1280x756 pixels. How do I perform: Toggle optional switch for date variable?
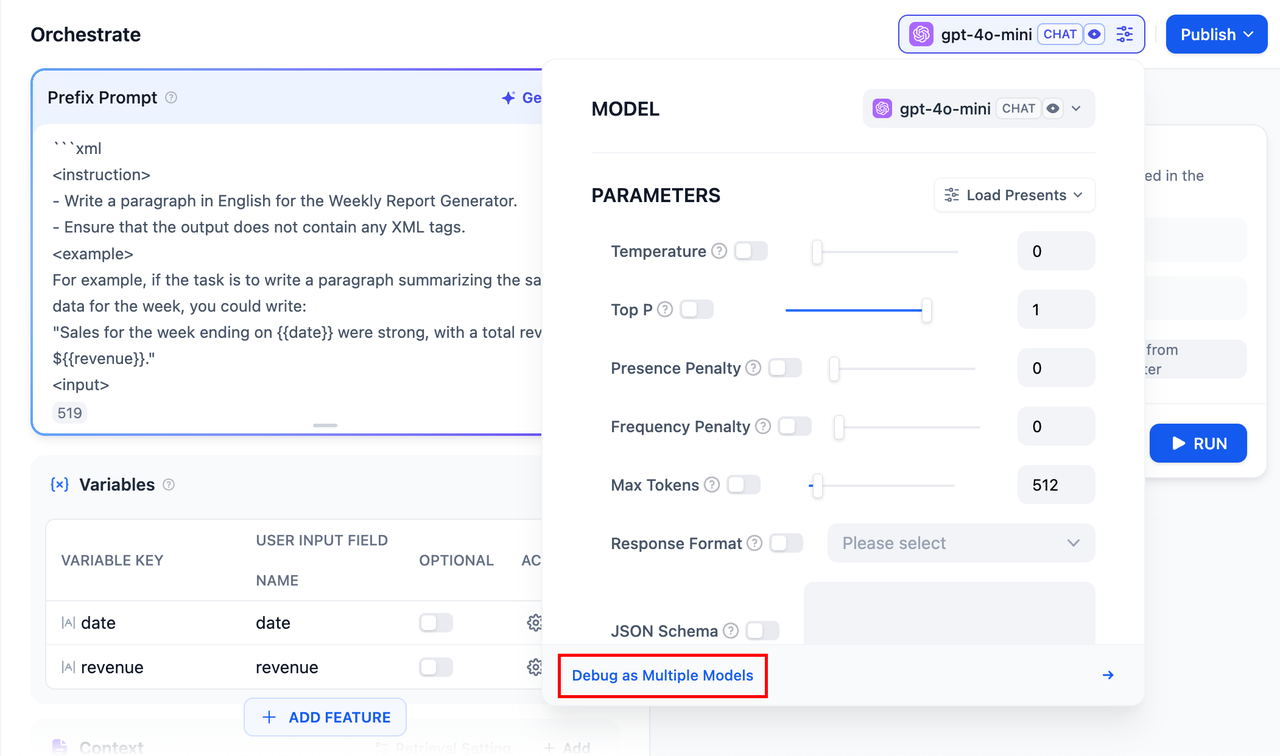tap(436, 623)
